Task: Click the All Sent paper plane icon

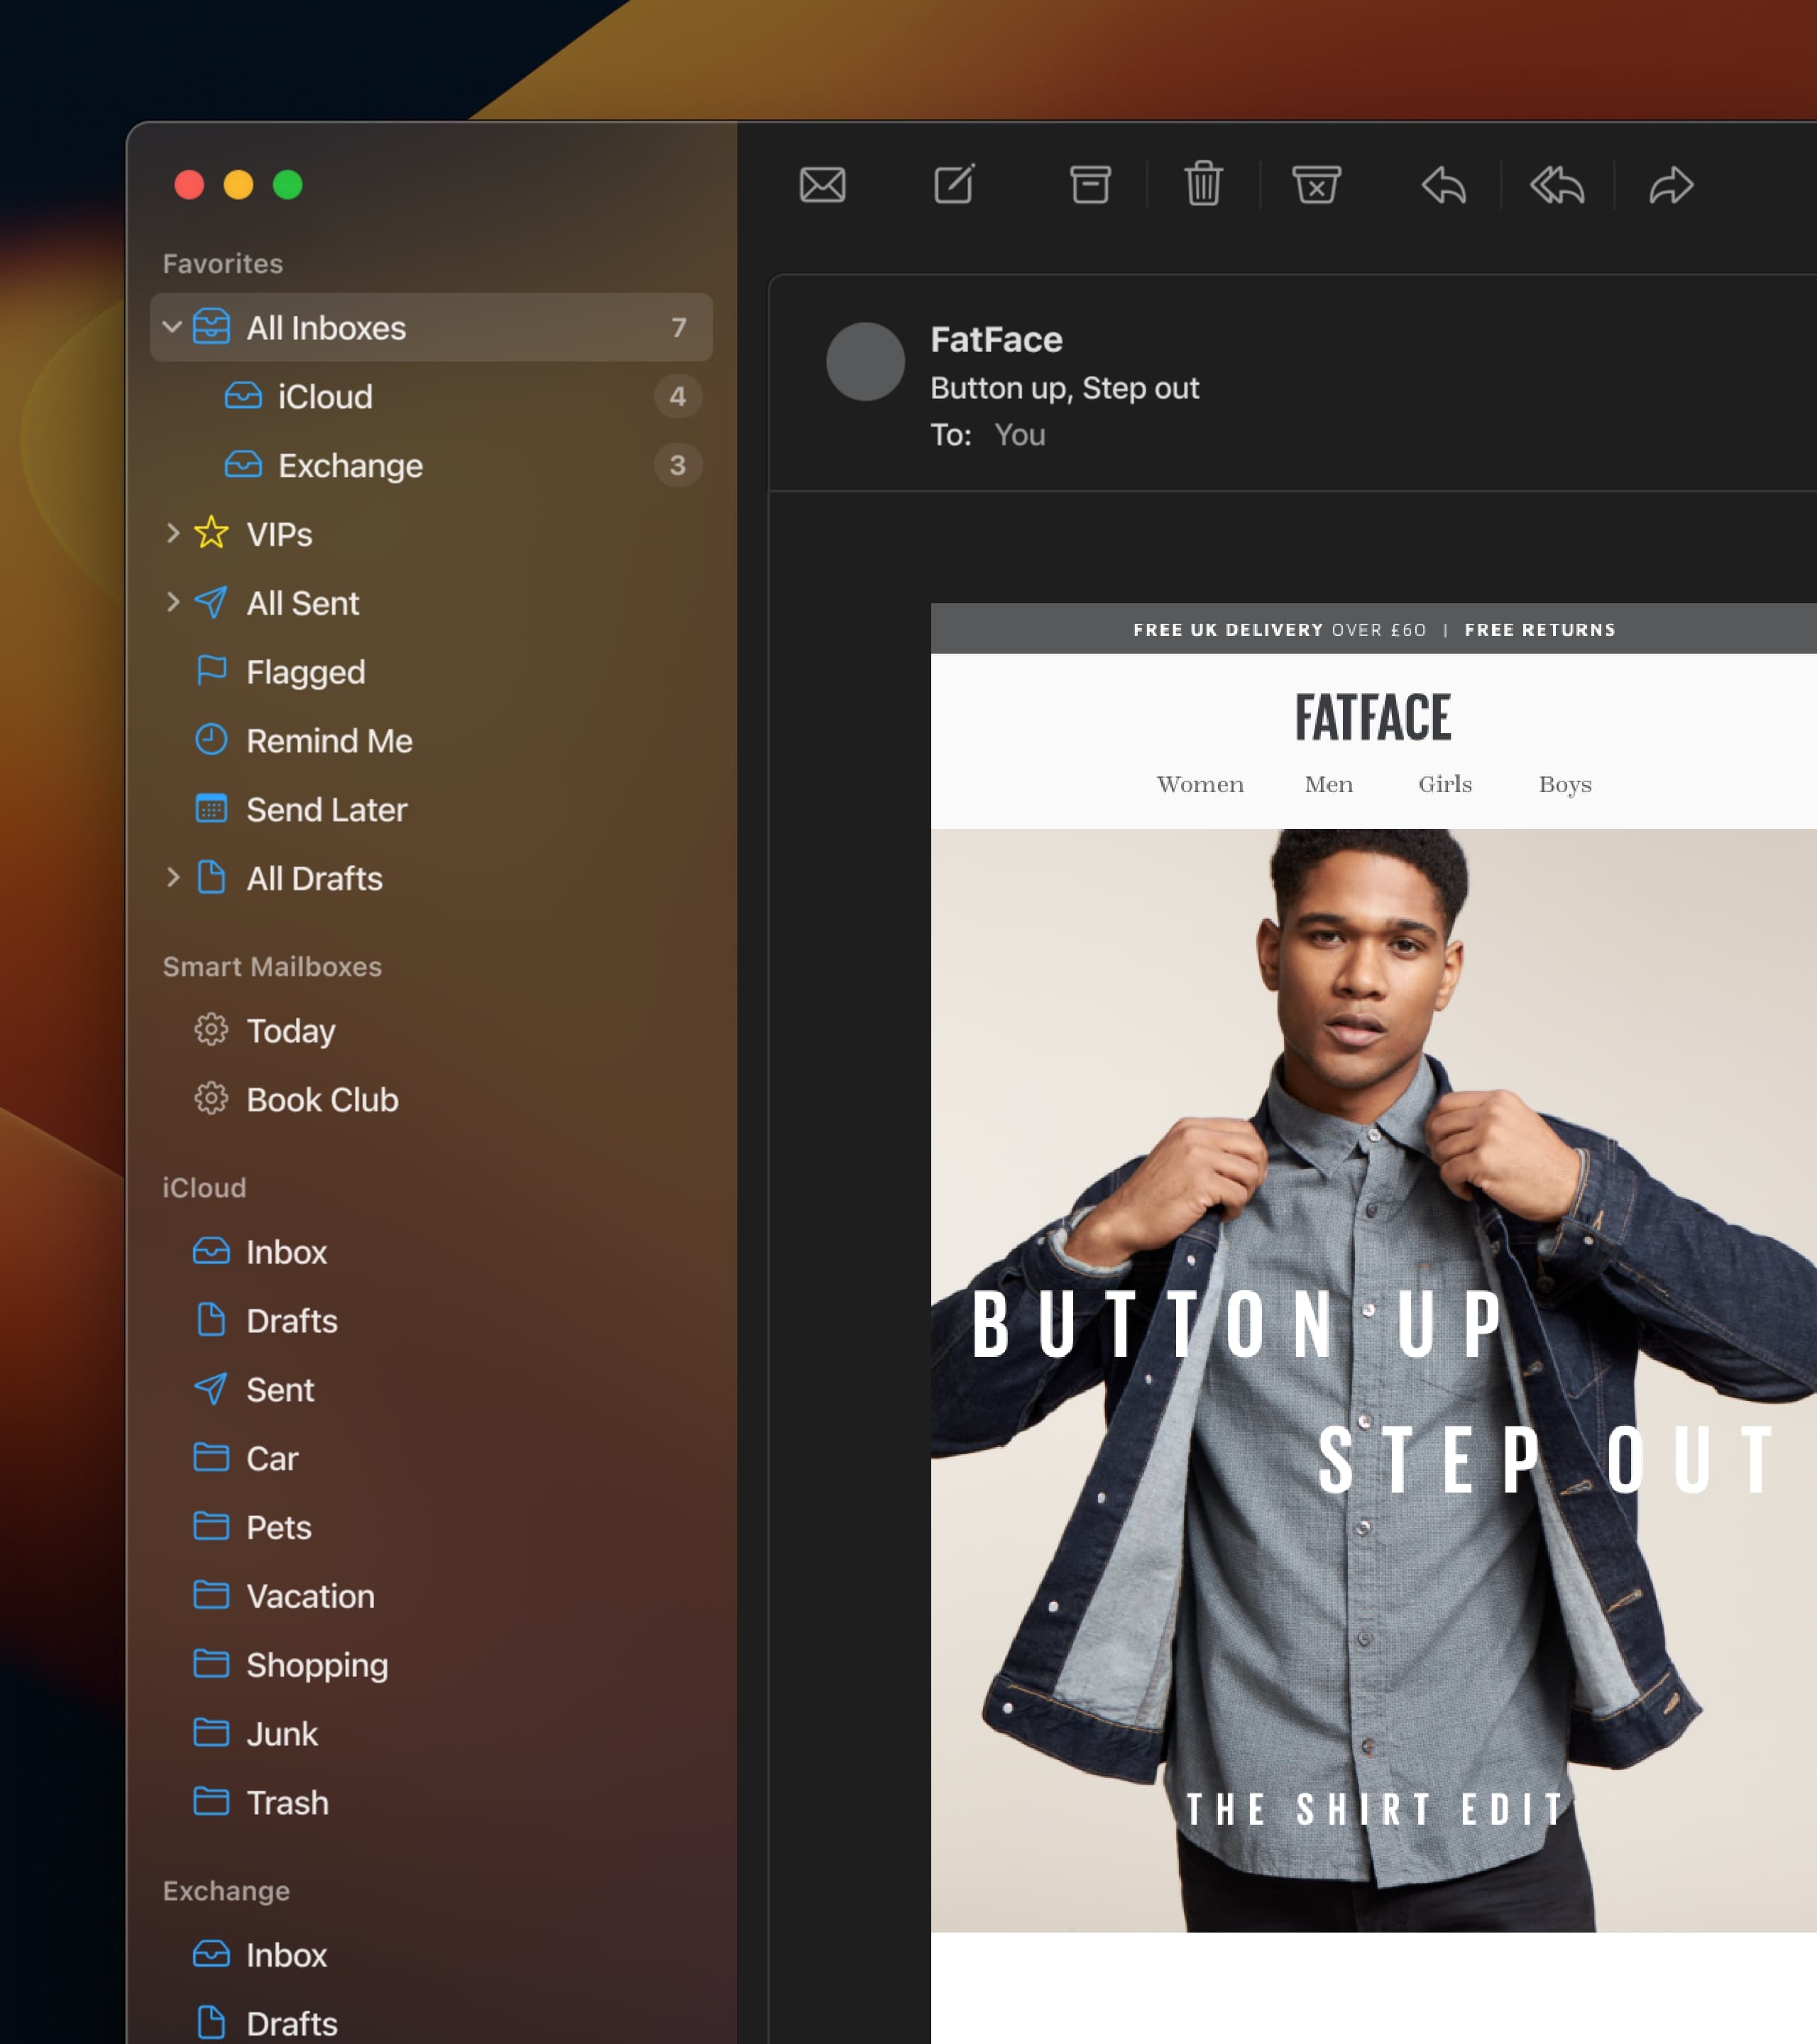Action: pyautogui.click(x=211, y=602)
